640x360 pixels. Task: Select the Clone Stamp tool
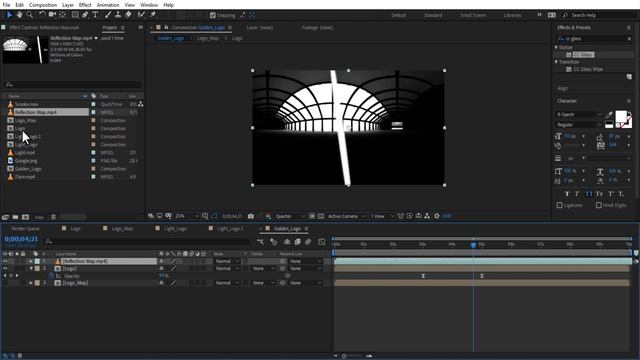pos(118,15)
